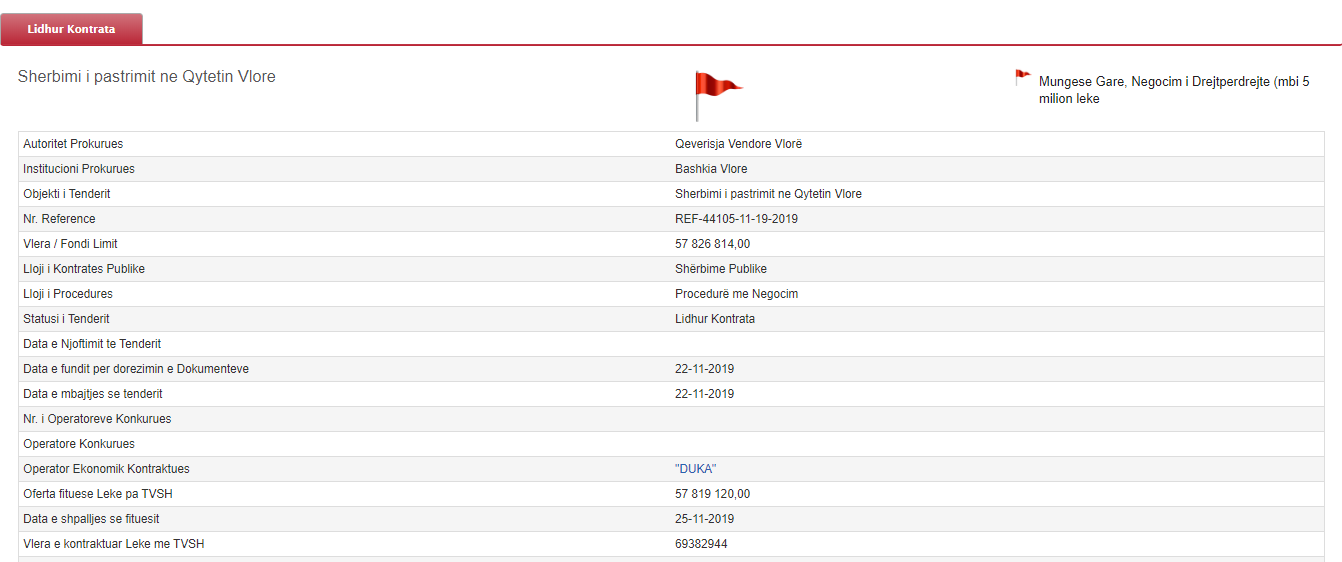The image size is (1342, 562).
Task: Select the contracted value 69382944
Action: point(701,544)
